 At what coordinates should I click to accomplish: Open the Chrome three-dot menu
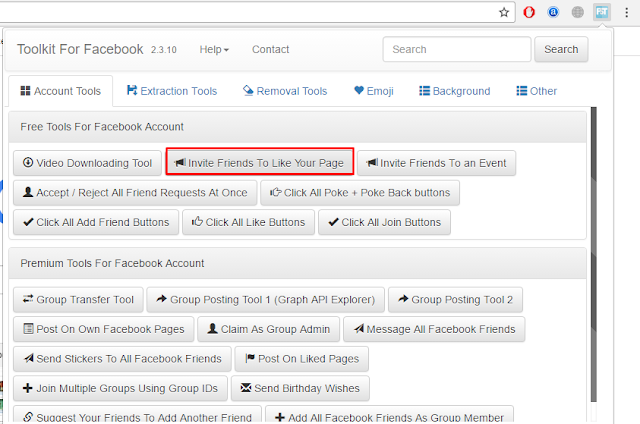[627, 12]
